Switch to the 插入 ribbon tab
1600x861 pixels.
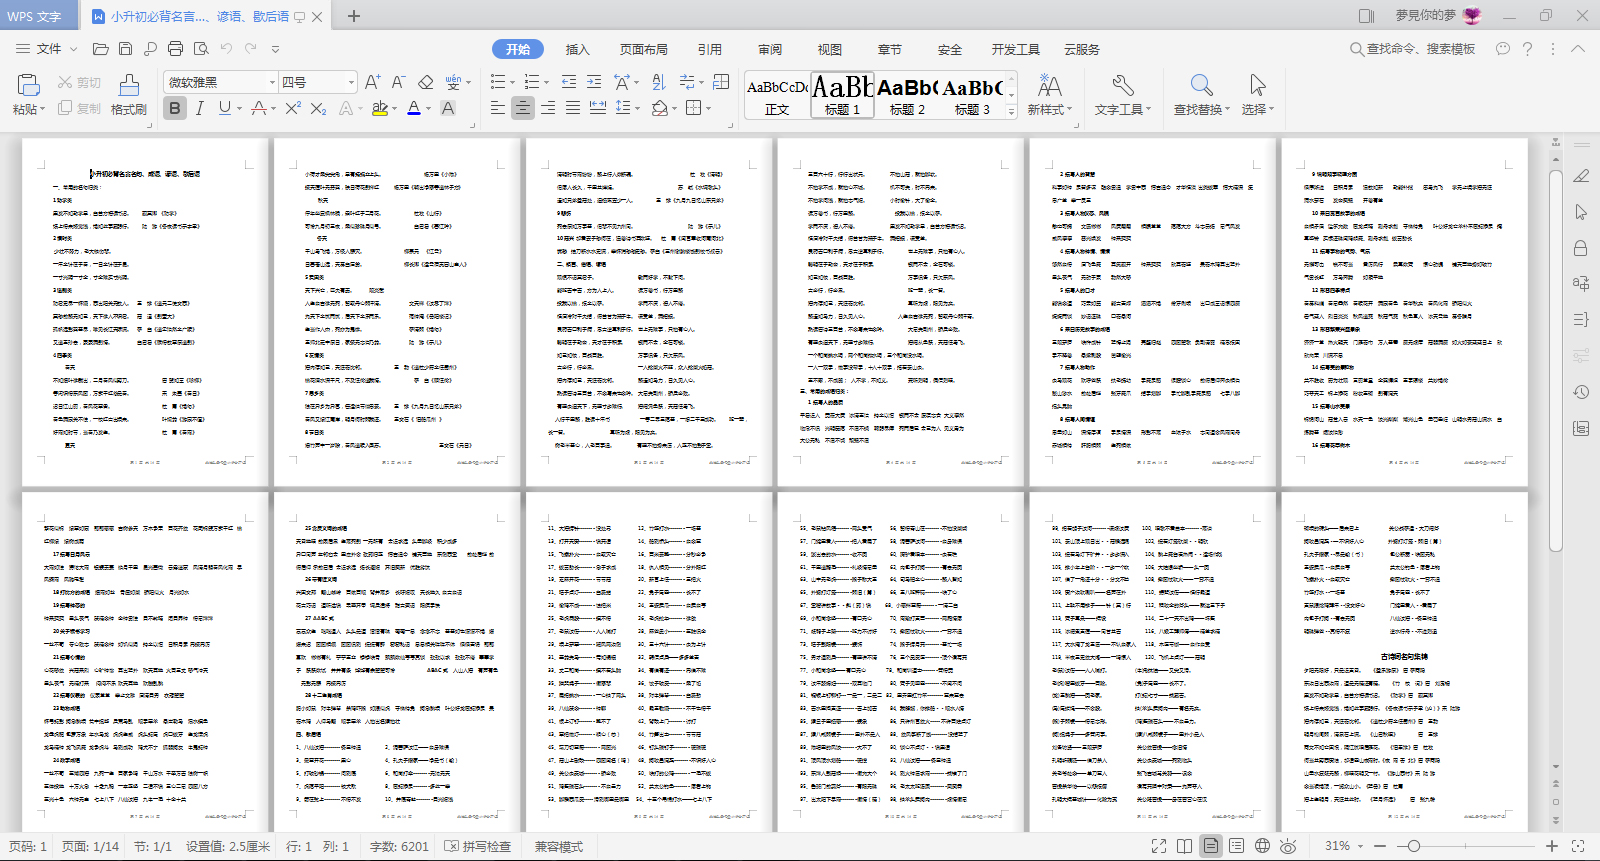tap(577, 49)
